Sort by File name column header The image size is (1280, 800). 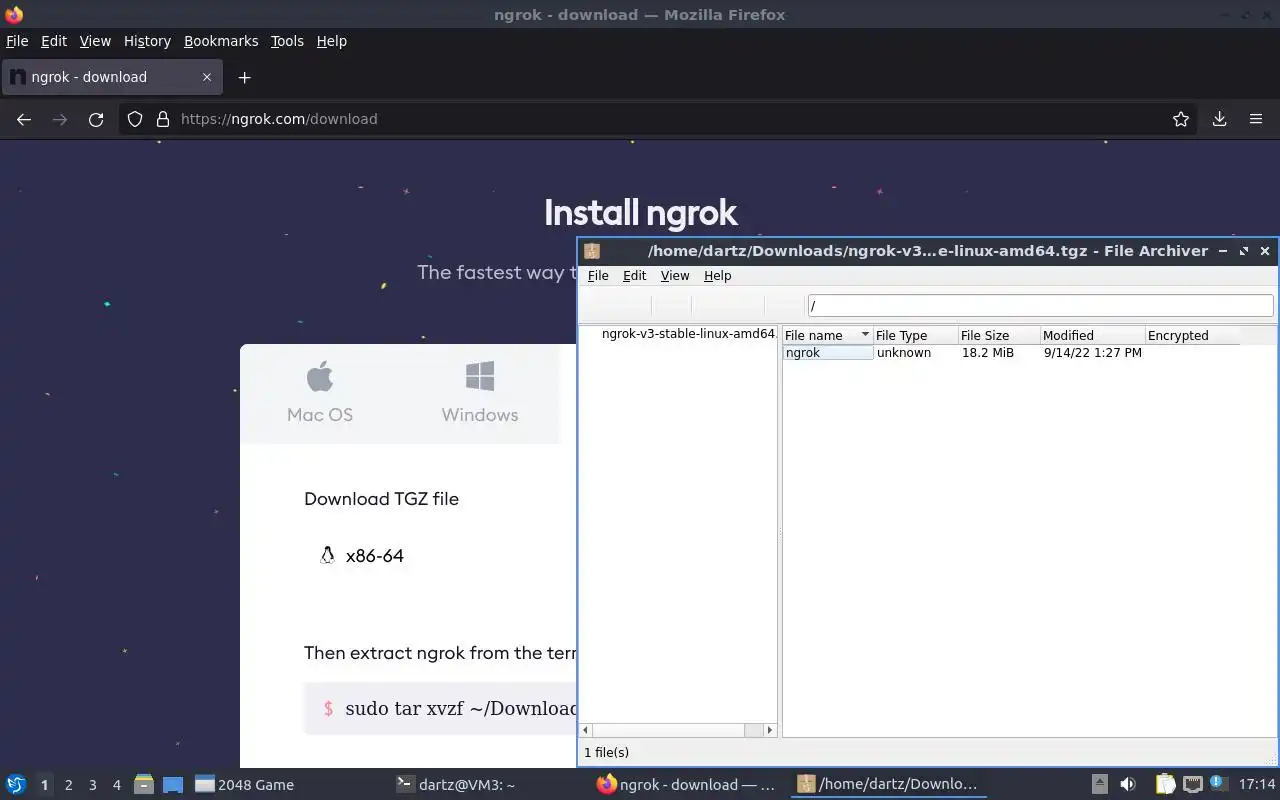(x=827, y=335)
